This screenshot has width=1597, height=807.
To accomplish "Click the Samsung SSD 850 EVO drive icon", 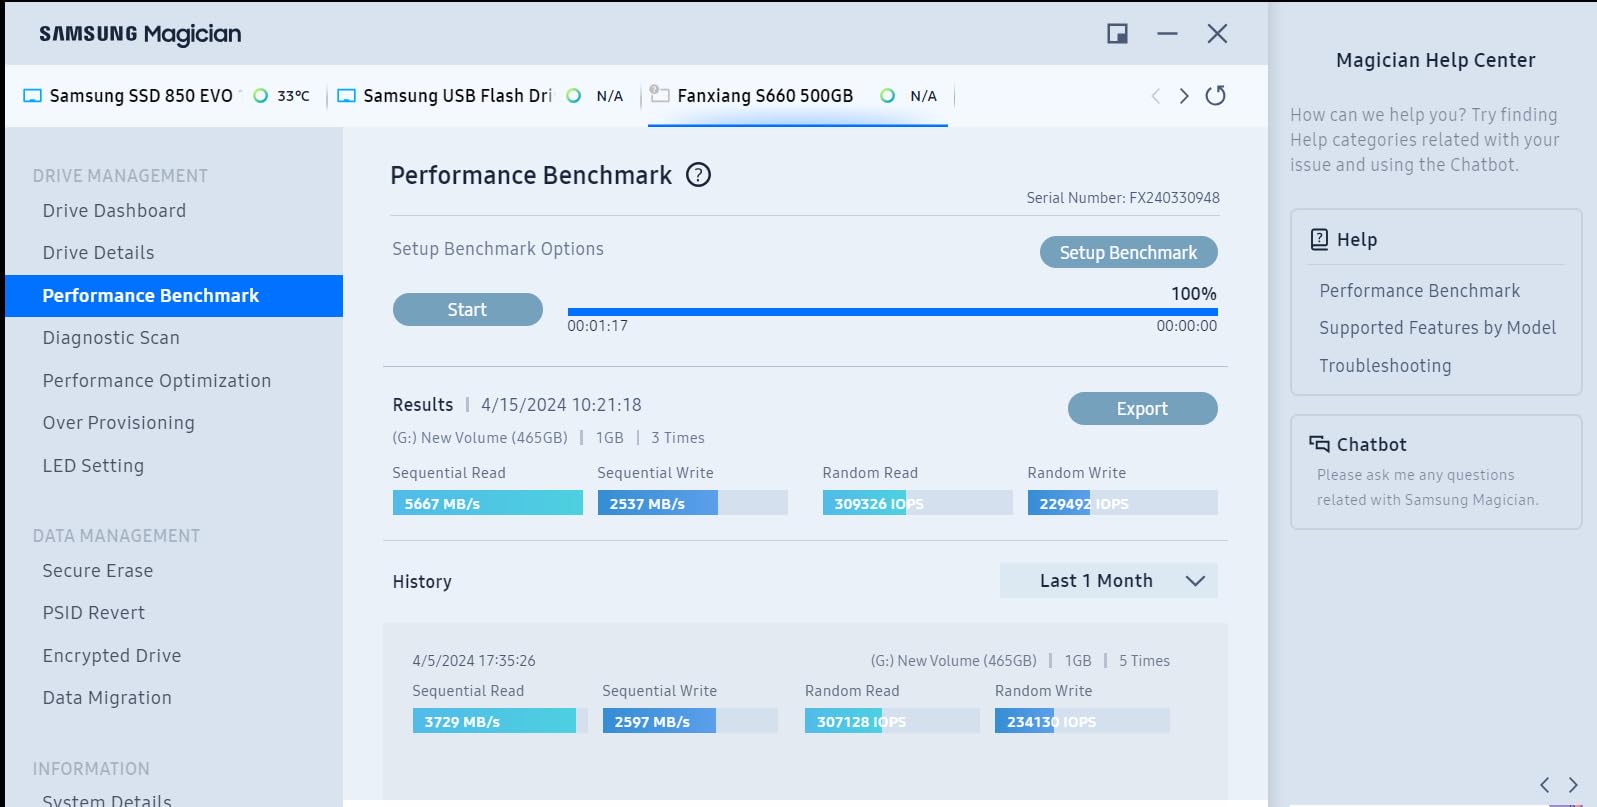I will (x=32, y=96).
